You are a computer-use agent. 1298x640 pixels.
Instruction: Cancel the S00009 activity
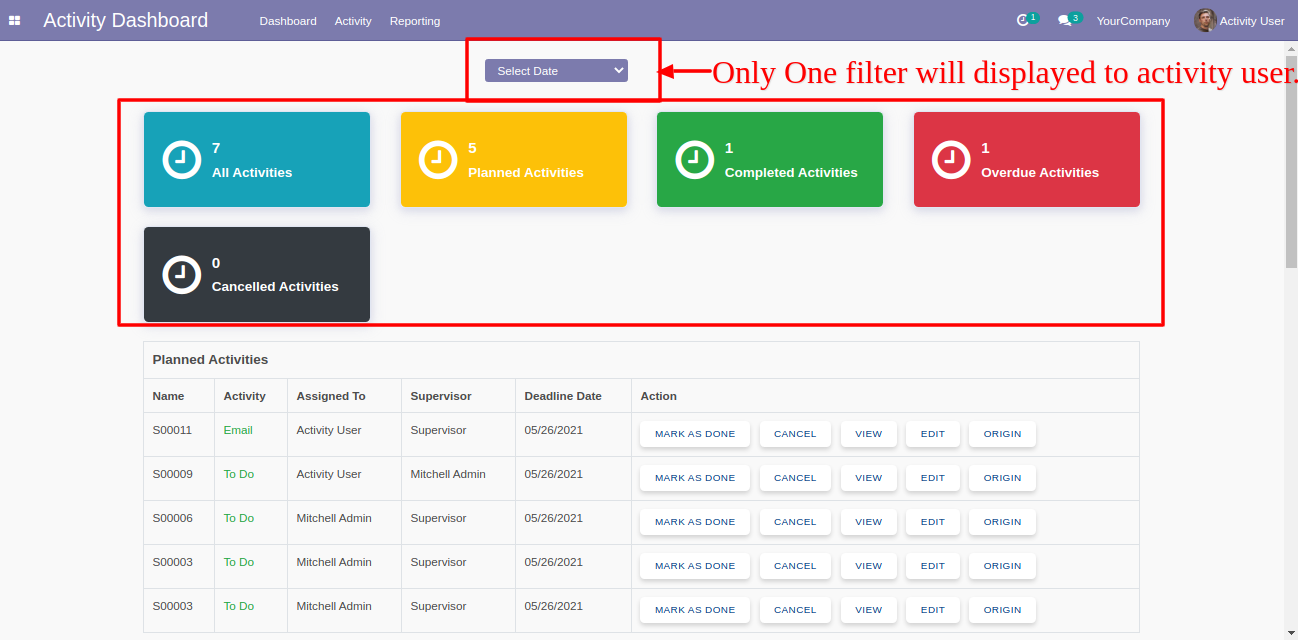pyautogui.click(x=795, y=478)
